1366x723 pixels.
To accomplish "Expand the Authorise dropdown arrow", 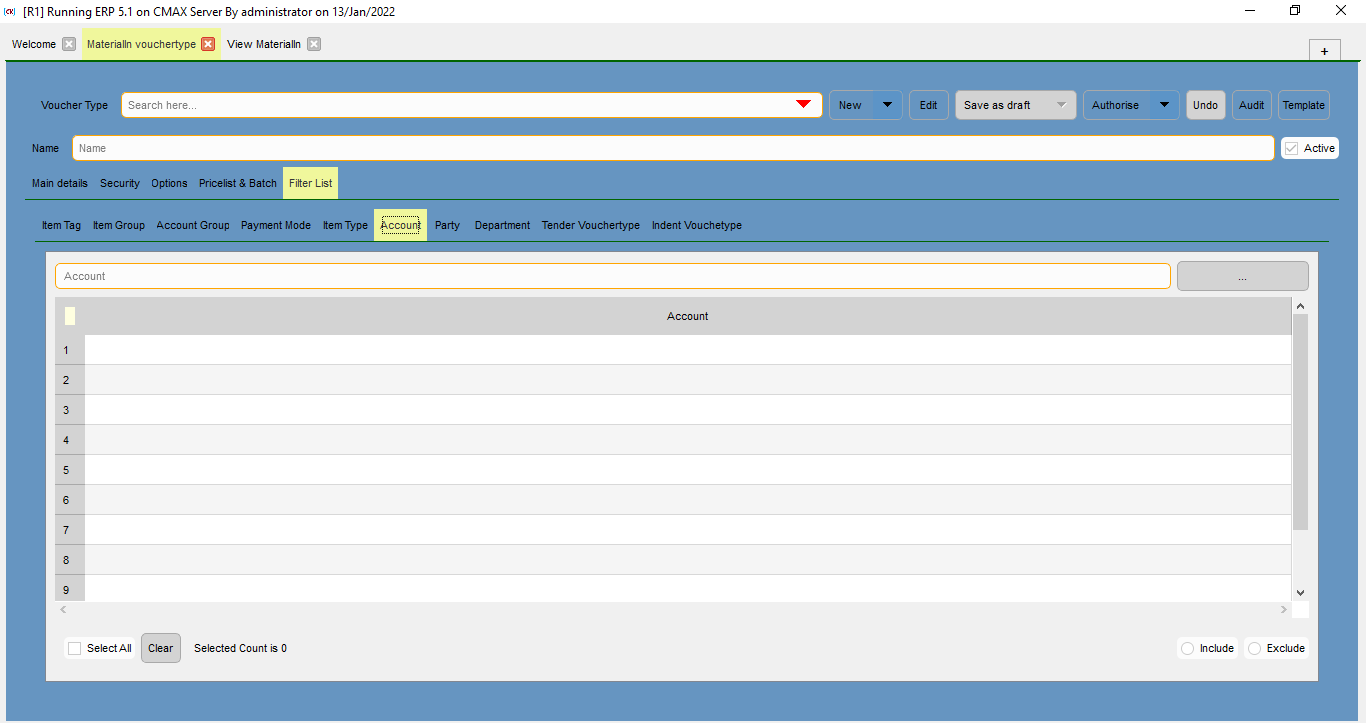I will click(x=1164, y=105).
